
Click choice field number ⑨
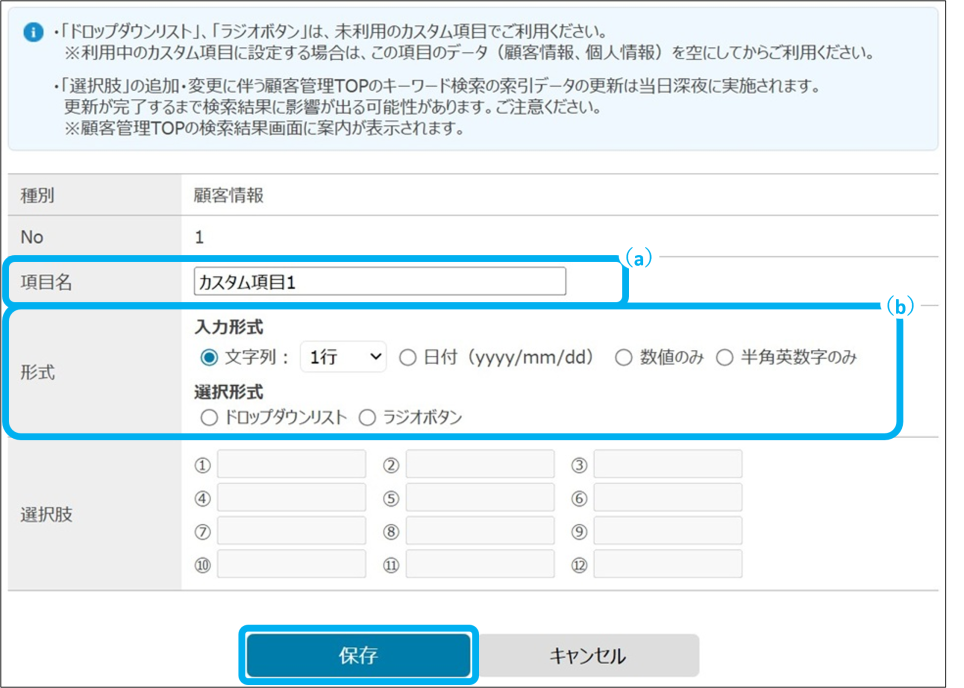tap(667, 530)
